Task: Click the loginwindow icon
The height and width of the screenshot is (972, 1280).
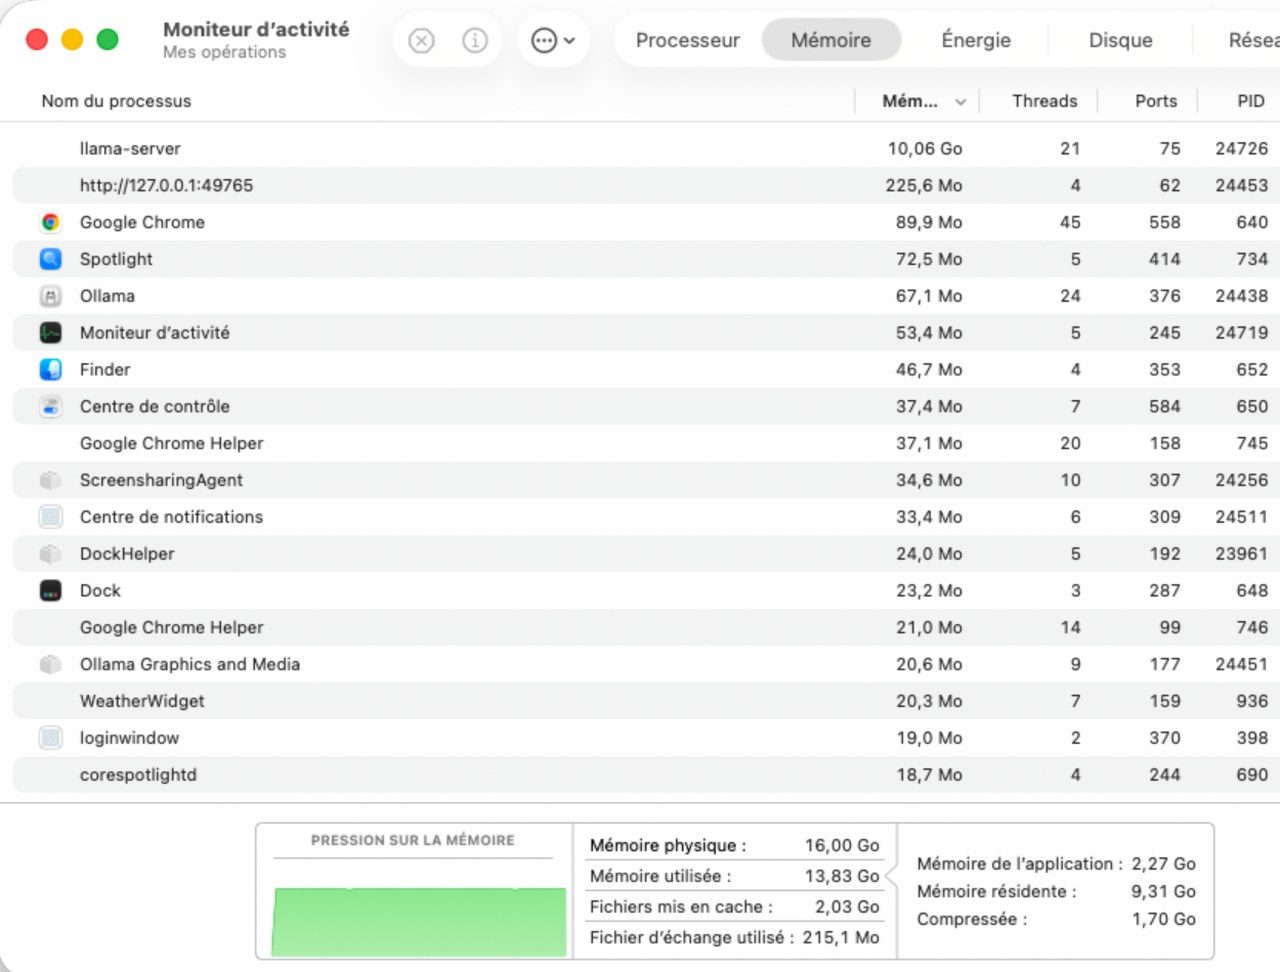Action: point(50,738)
